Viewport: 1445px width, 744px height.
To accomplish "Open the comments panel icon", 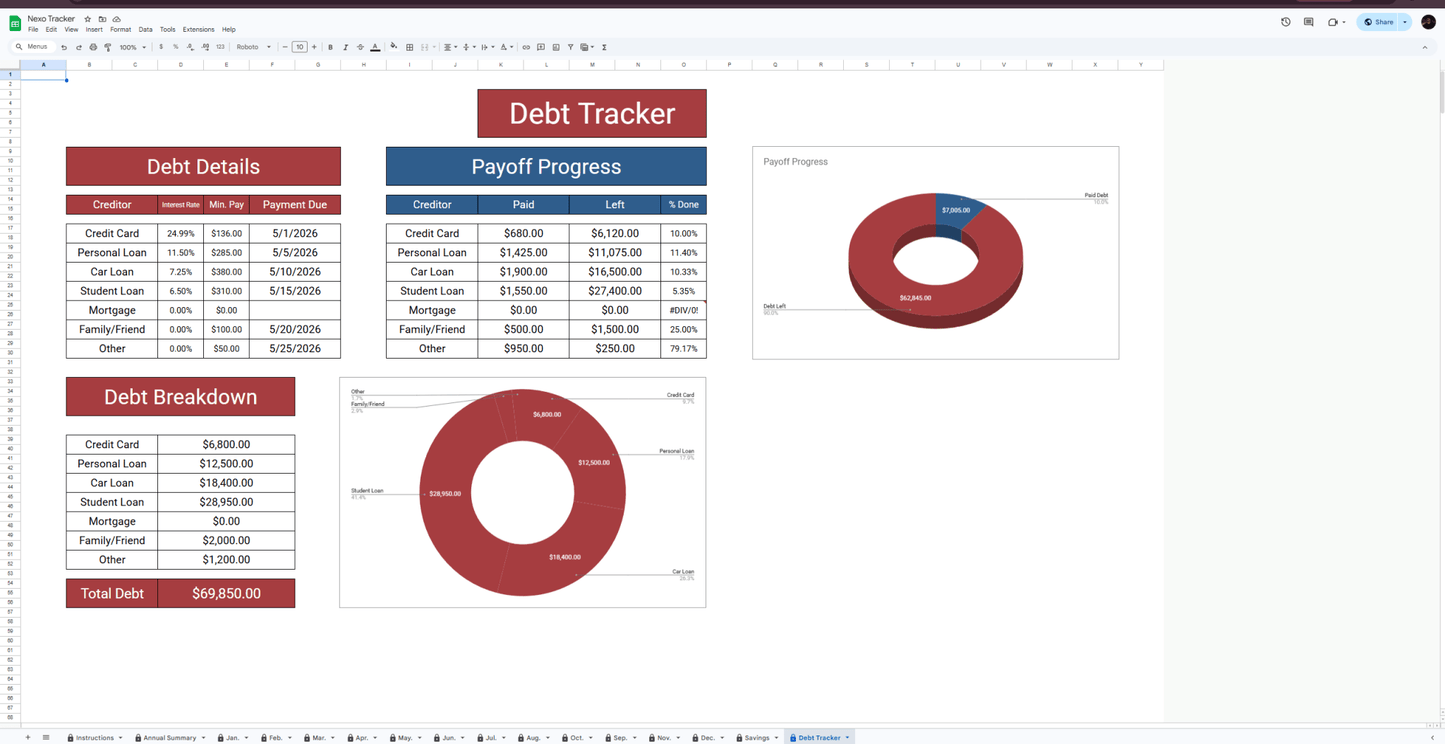I will point(1308,22).
